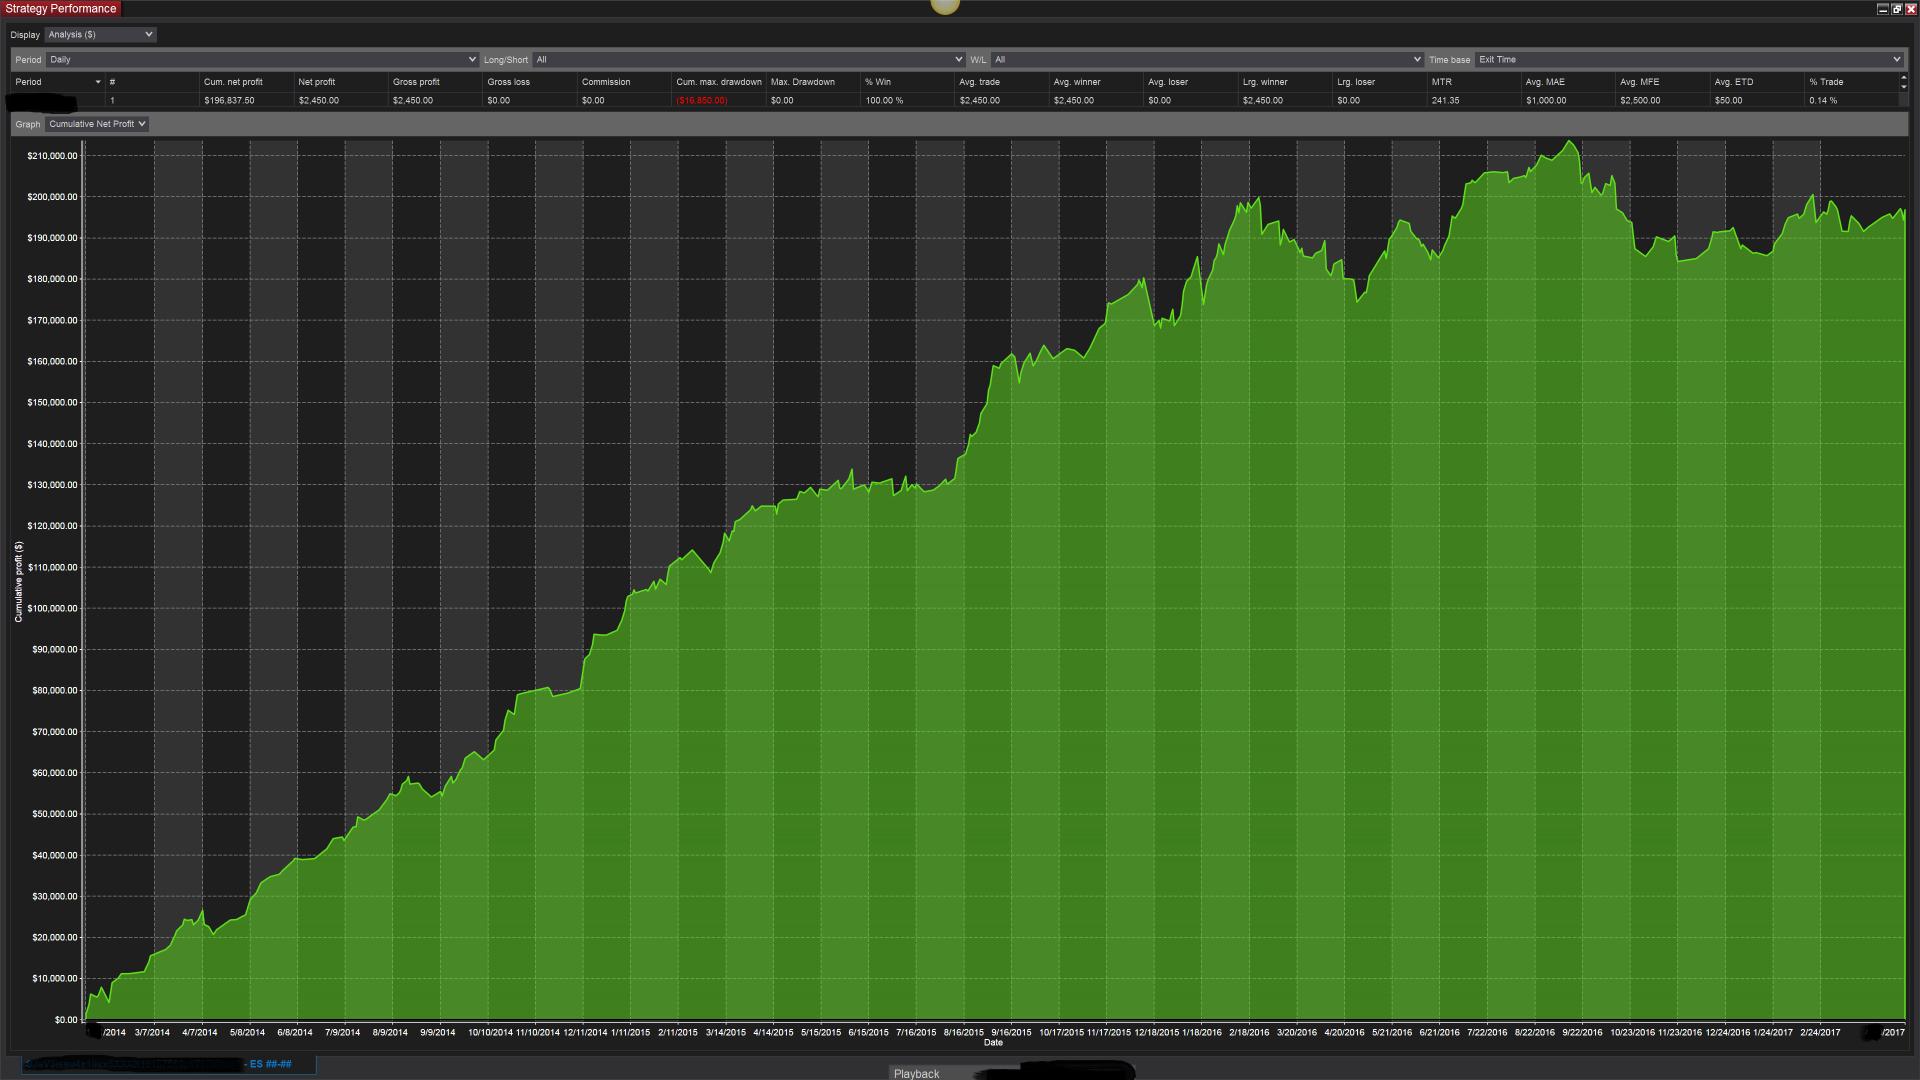Restore the Strategy Performance window
The image size is (1920, 1080).
click(x=1896, y=9)
